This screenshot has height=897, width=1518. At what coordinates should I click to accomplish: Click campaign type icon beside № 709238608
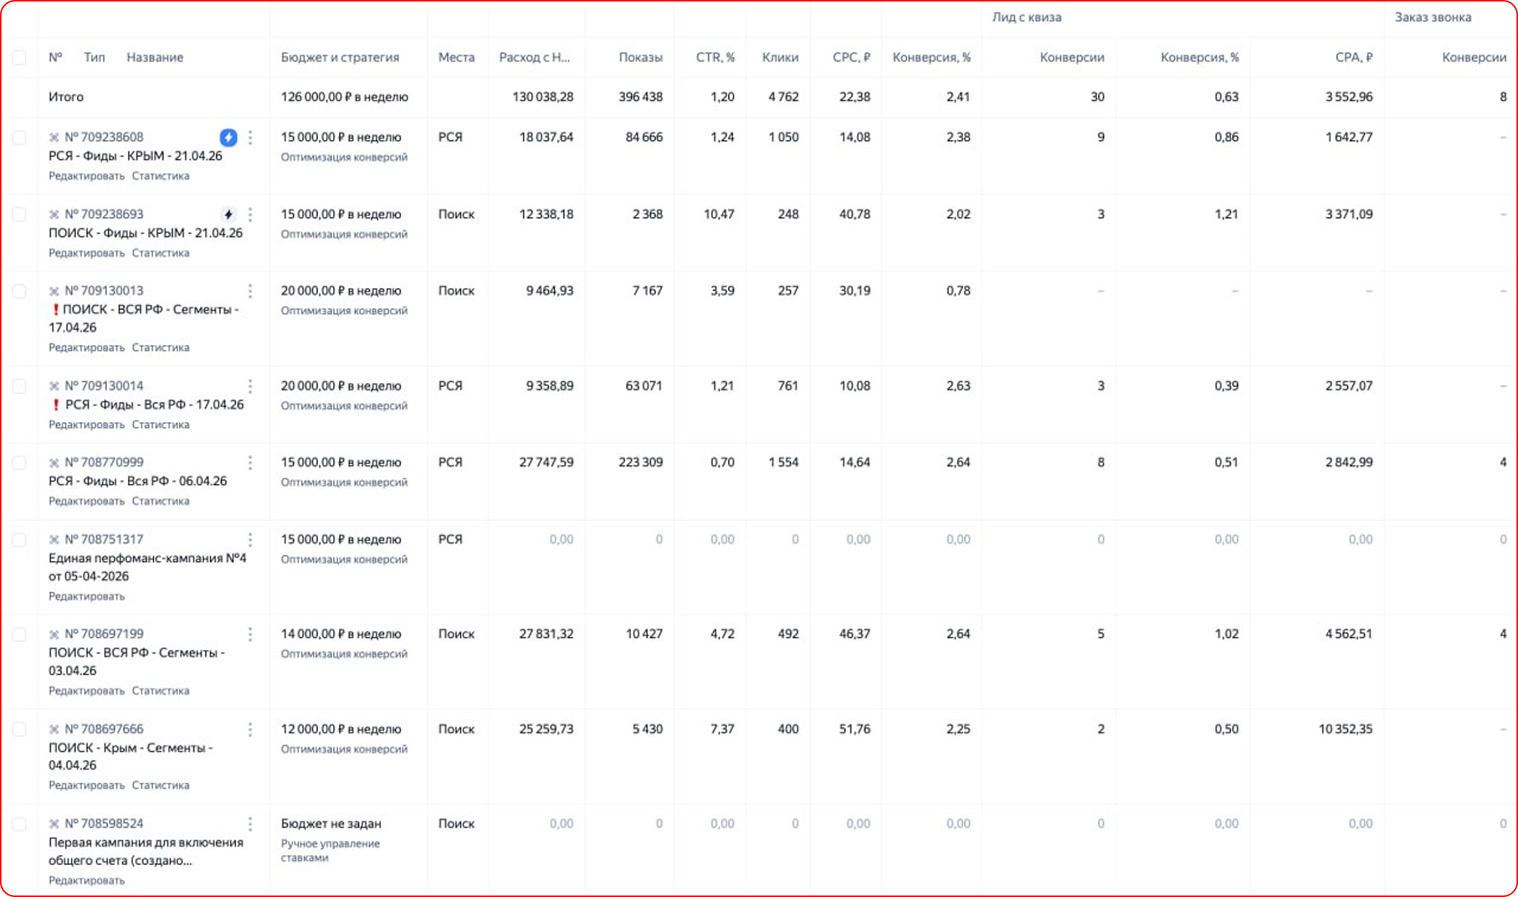[54, 137]
